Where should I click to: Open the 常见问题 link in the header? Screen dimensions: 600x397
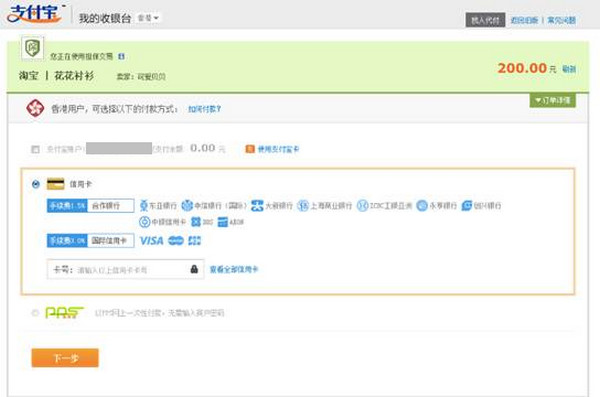561,20
